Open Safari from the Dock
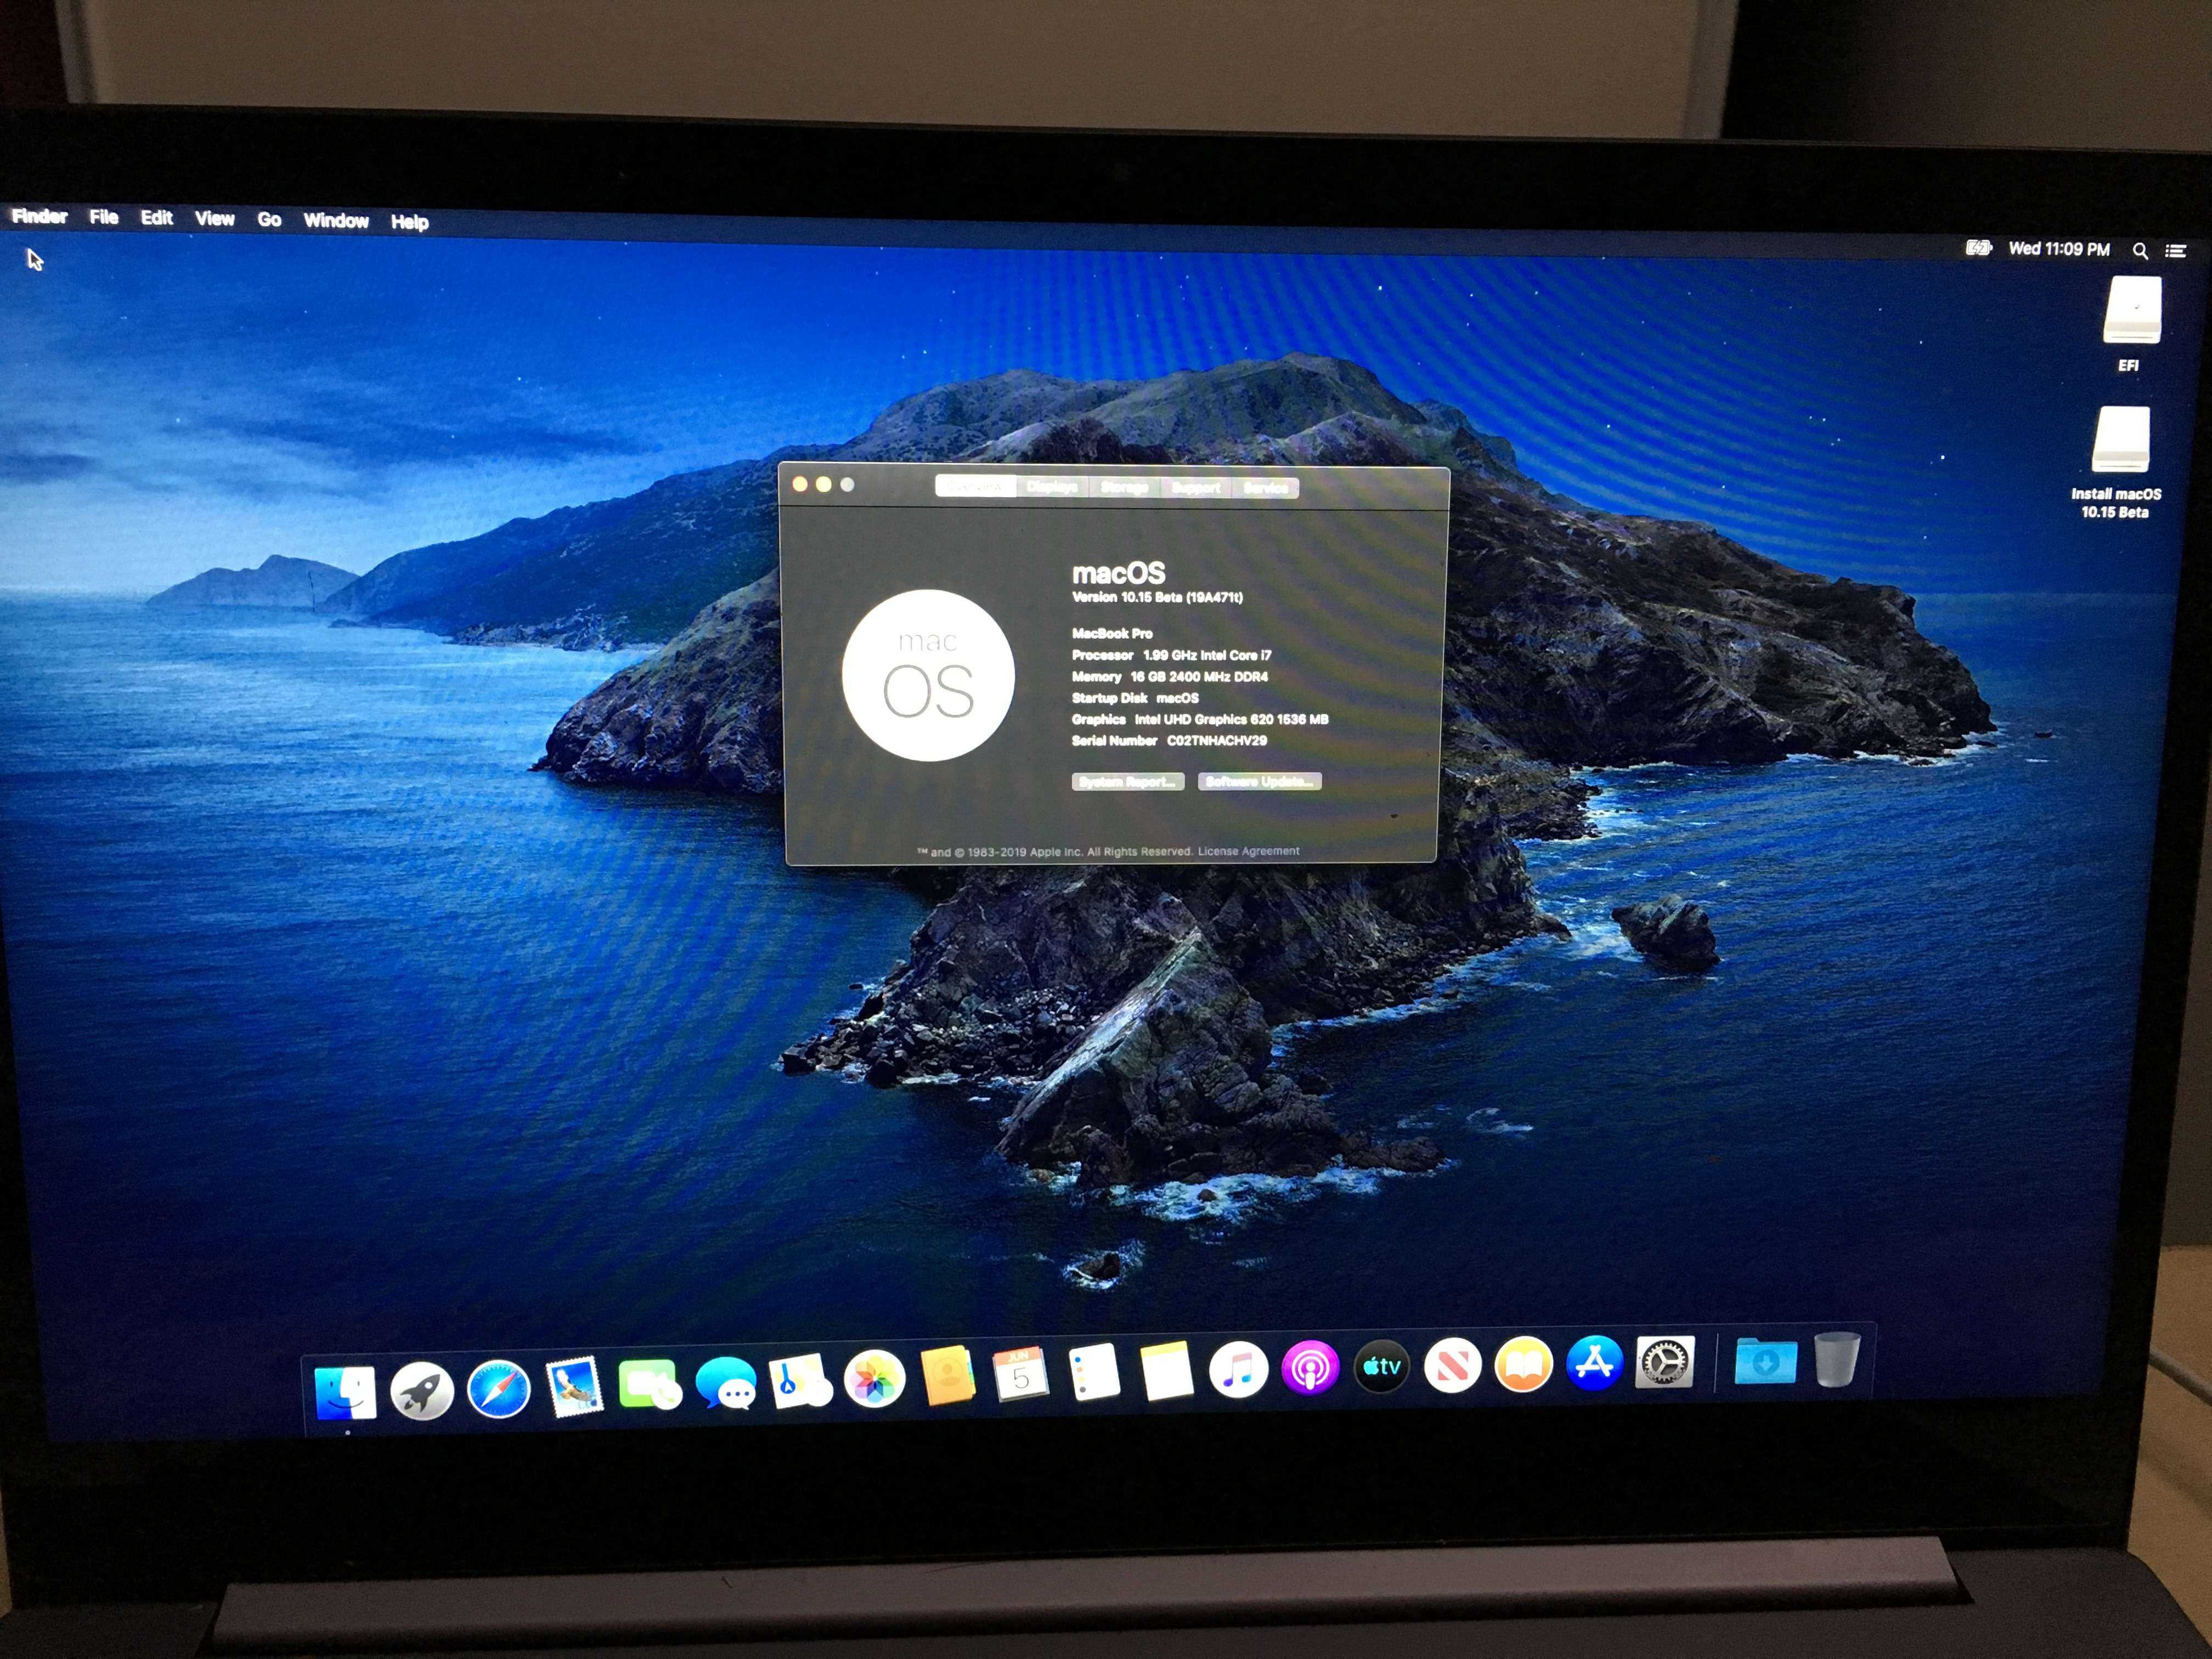Viewport: 2212px width, 1659px height. pyautogui.click(x=498, y=1389)
